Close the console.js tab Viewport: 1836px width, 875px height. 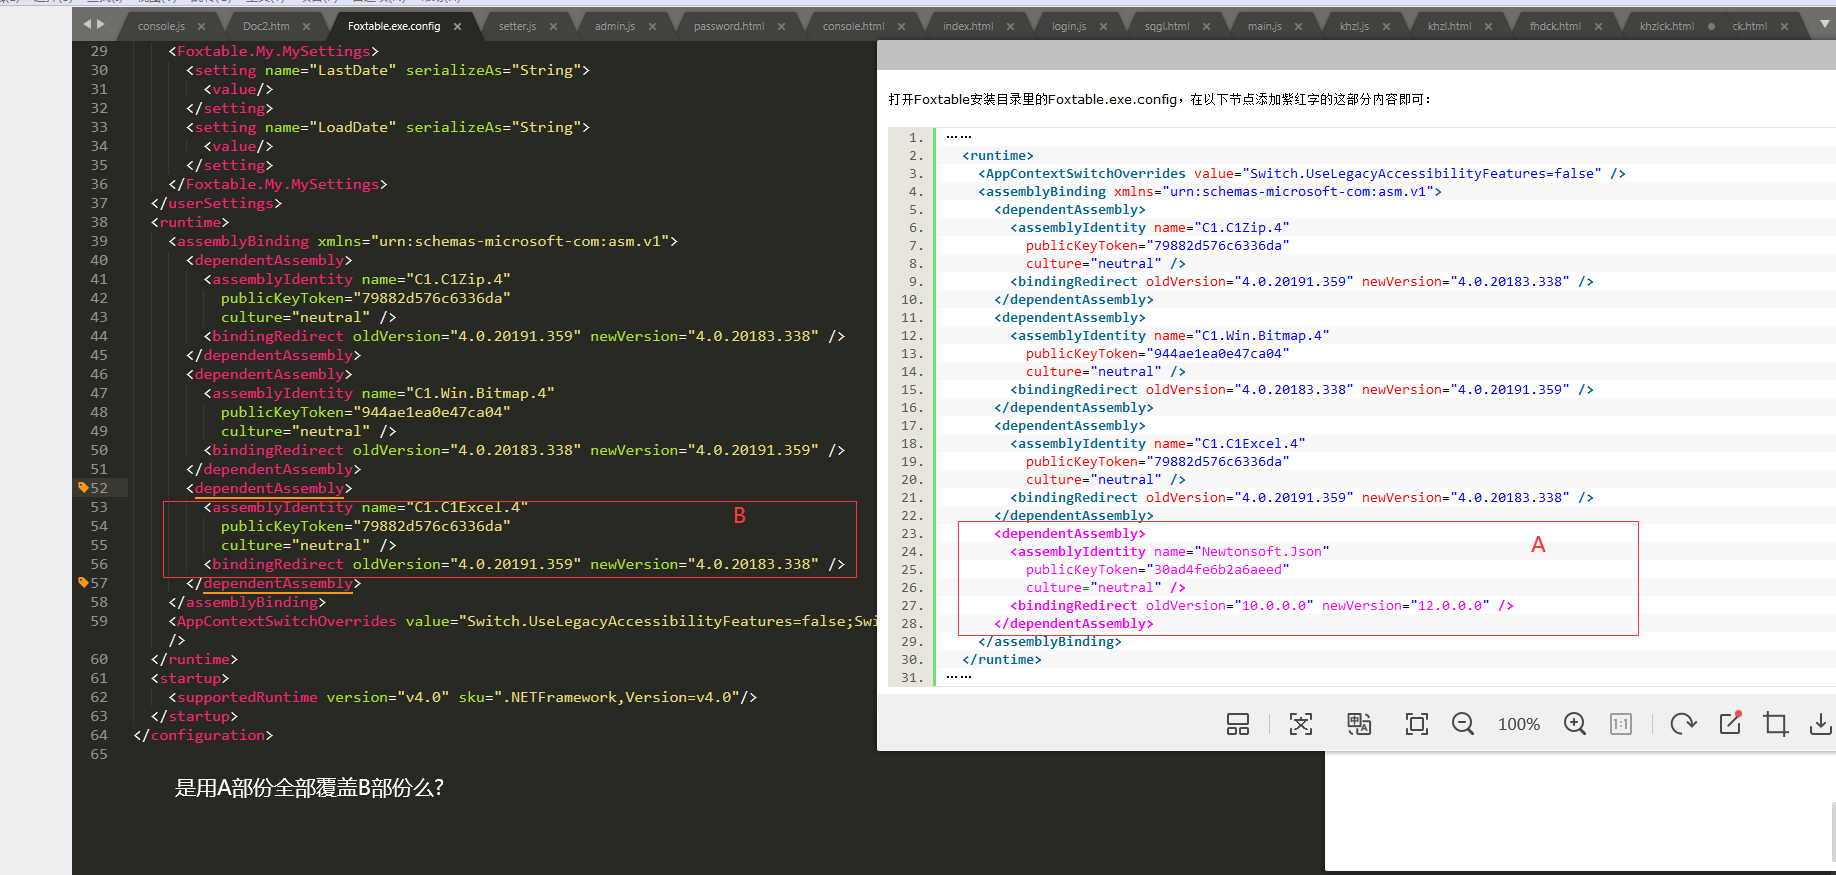[202, 27]
